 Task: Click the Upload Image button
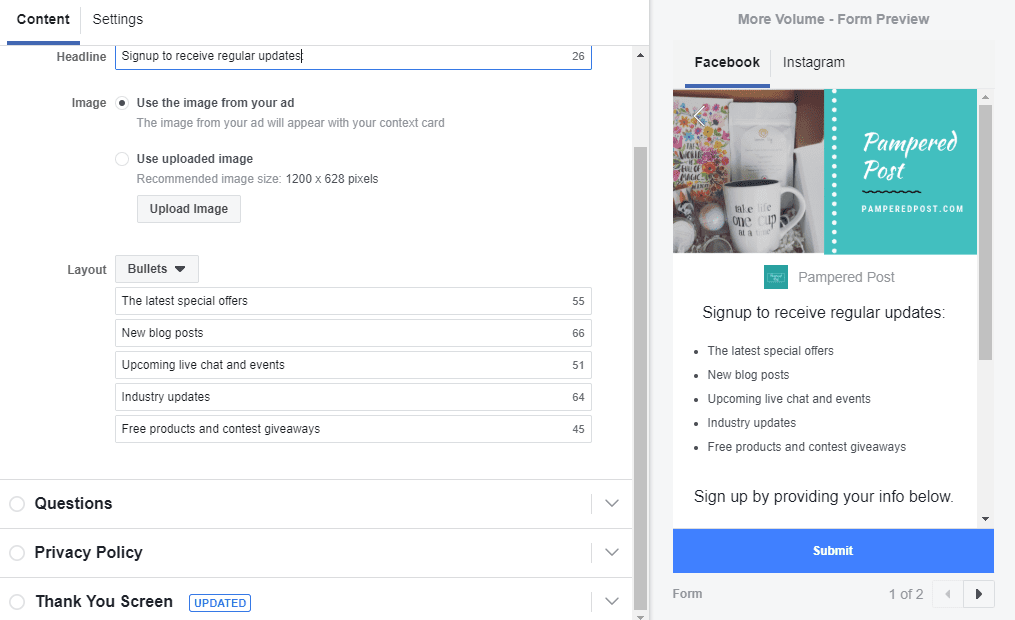tap(188, 208)
